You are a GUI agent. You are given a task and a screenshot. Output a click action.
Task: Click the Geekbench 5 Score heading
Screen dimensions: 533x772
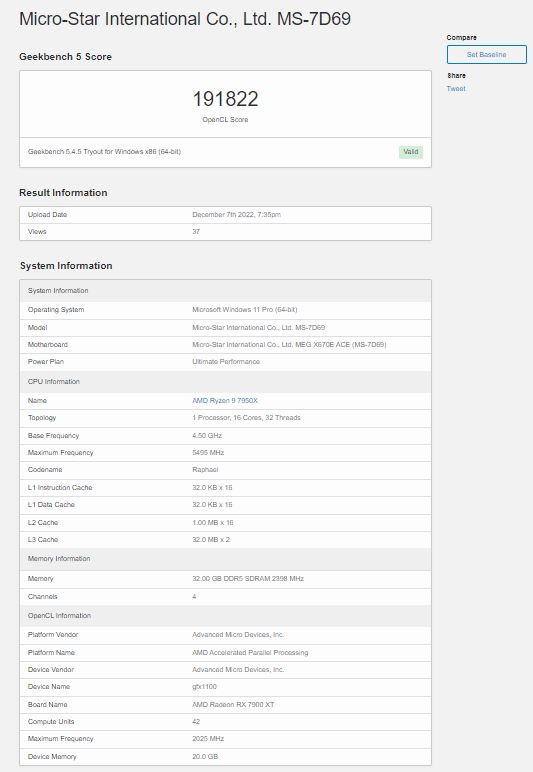tap(65, 57)
